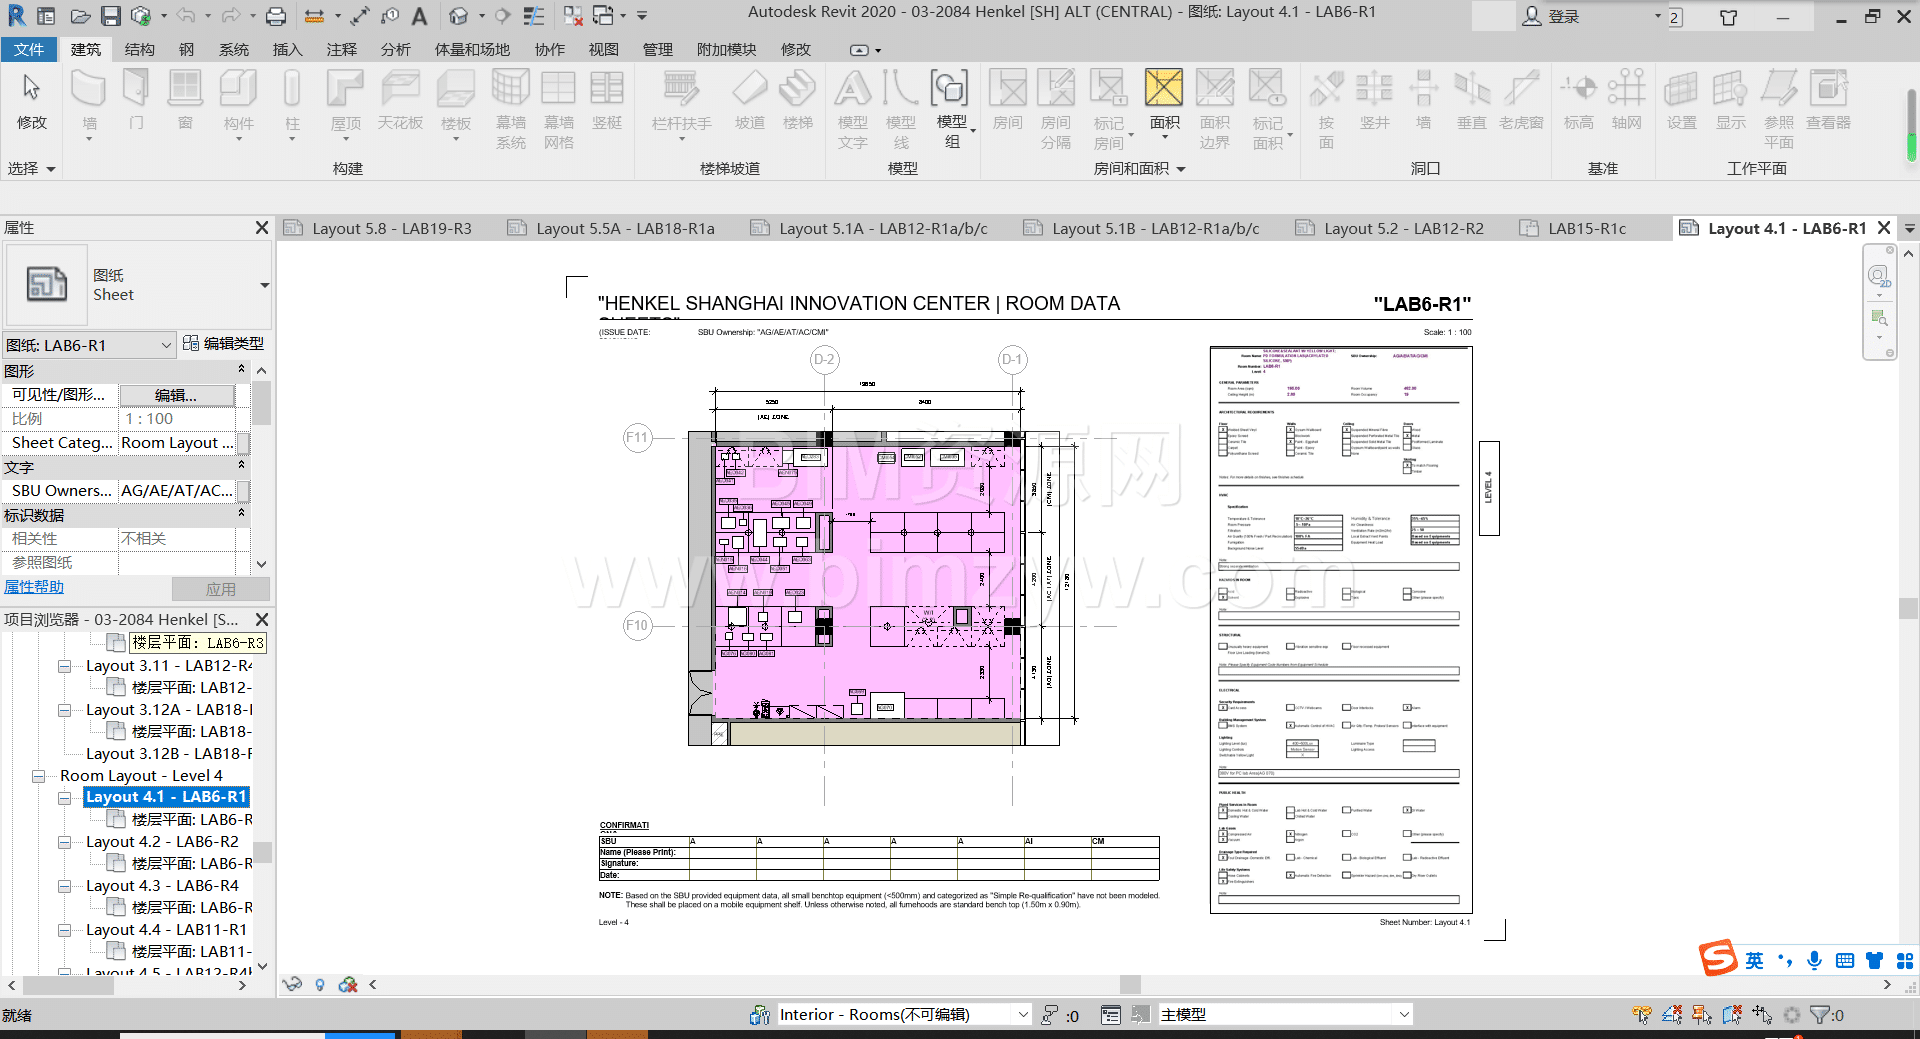The width and height of the screenshot is (1920, 1039).
Task: Open the Interior - Rooms workset dropdown
Action: [x=1023, y=1015]
